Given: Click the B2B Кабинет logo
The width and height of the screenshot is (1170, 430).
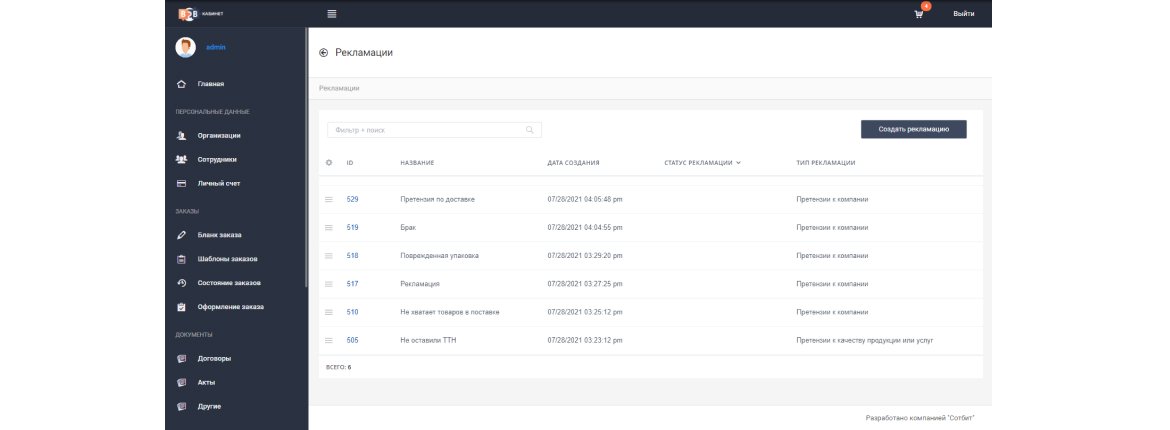Looking at the screenshot, I should [x=200, y=13].
